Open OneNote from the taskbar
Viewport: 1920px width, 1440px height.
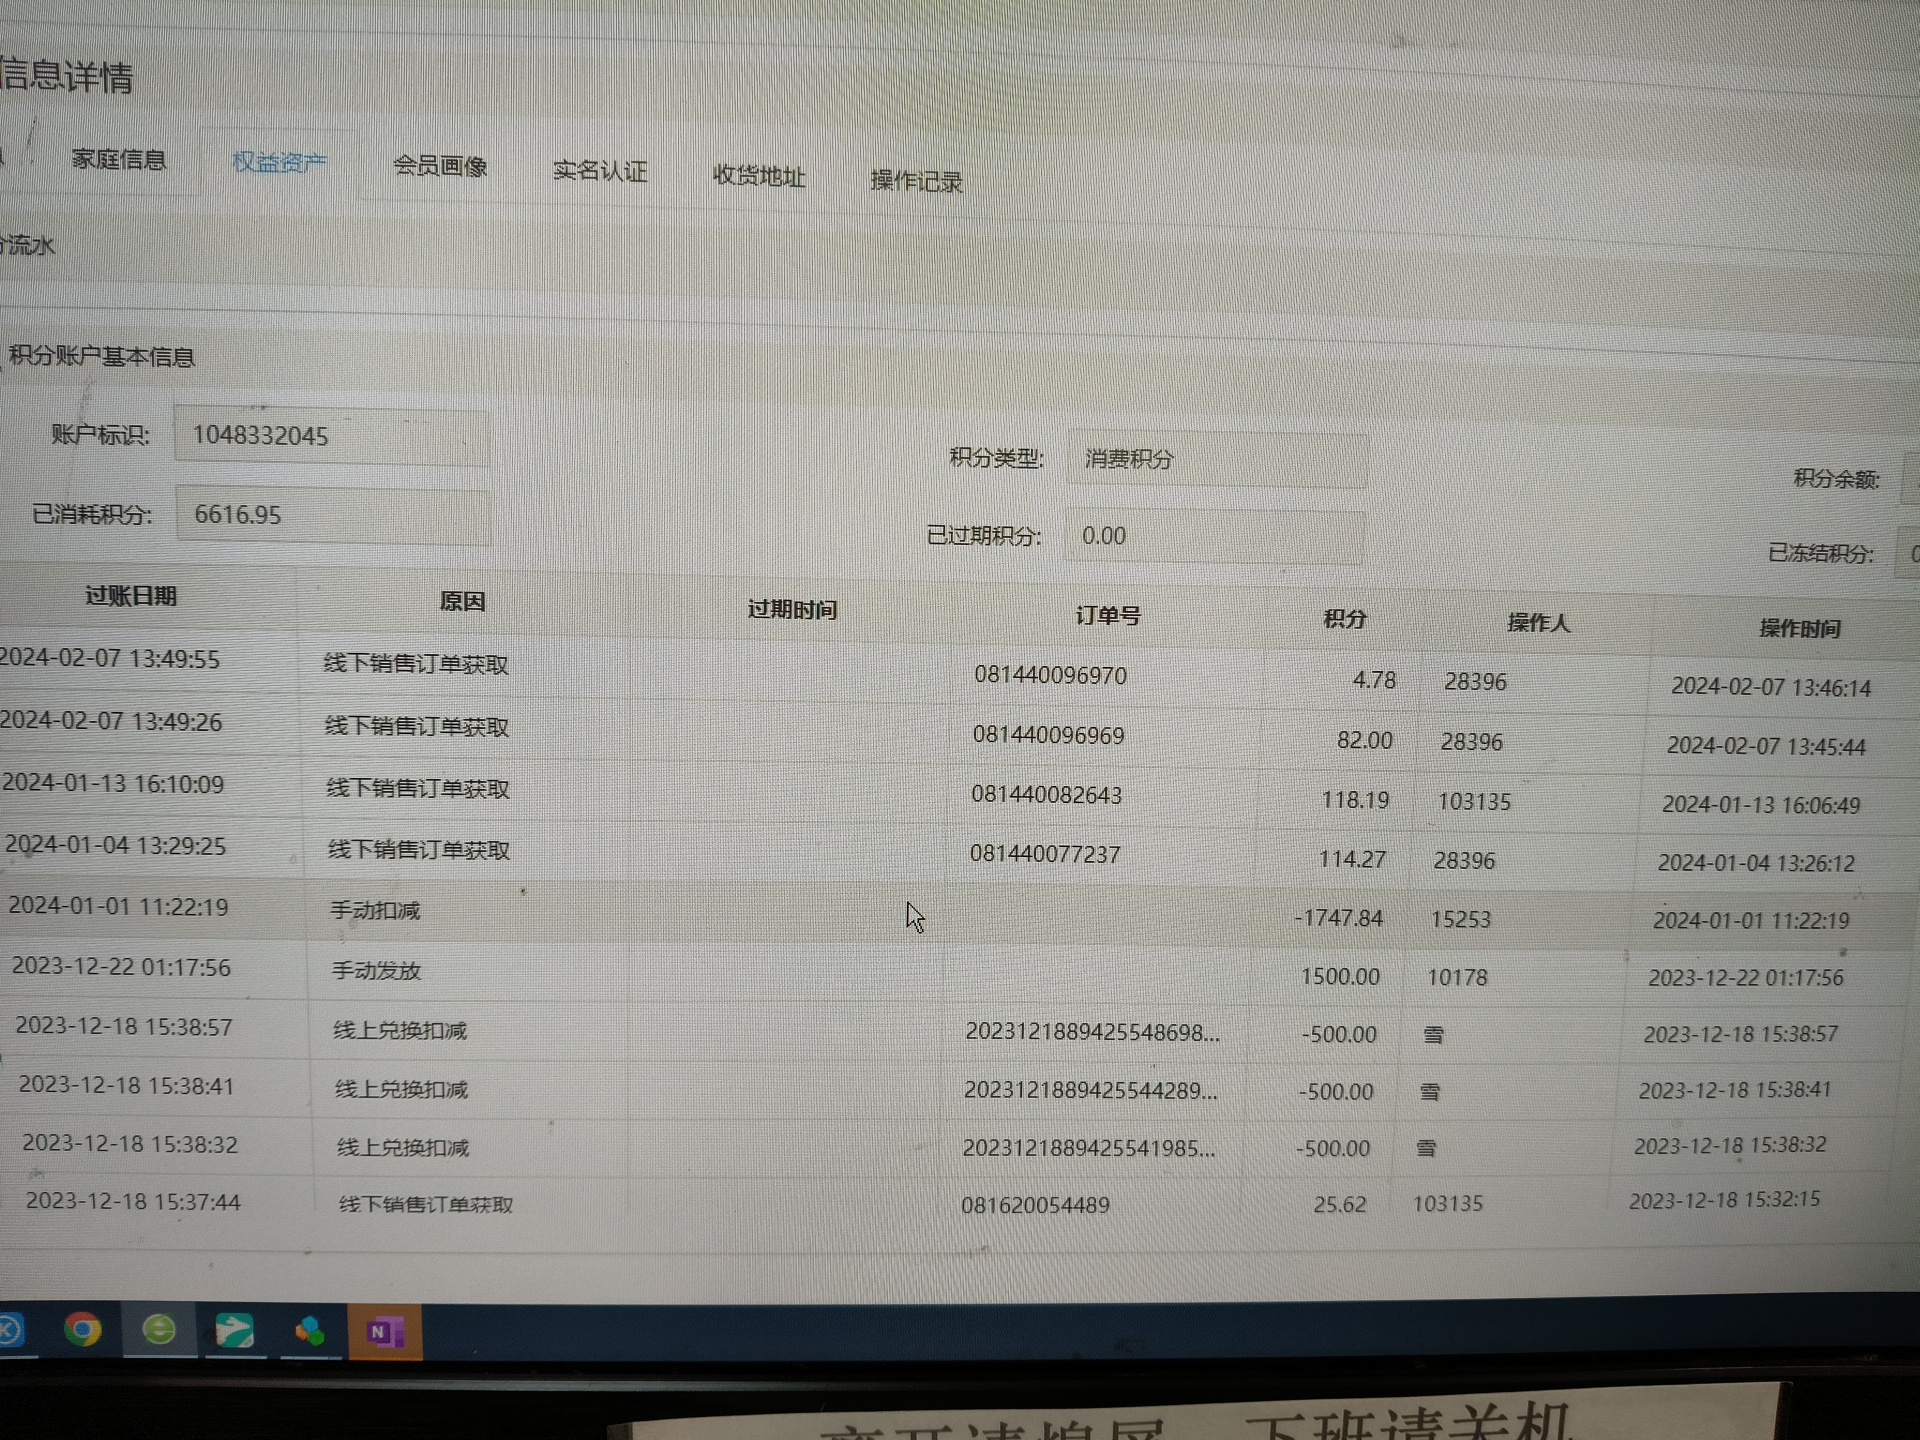tap(385, 1332)
